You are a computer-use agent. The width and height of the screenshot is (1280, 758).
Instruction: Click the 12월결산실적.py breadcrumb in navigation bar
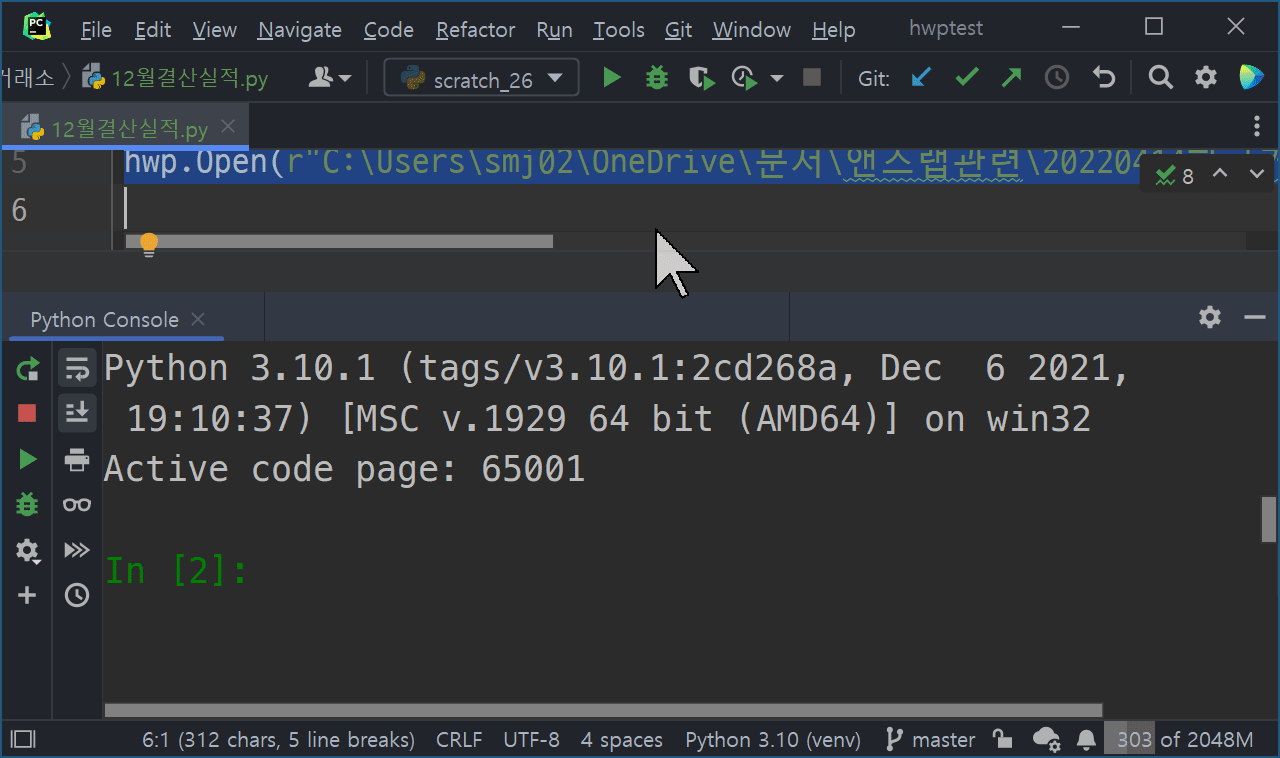click(x=175, y=78)
